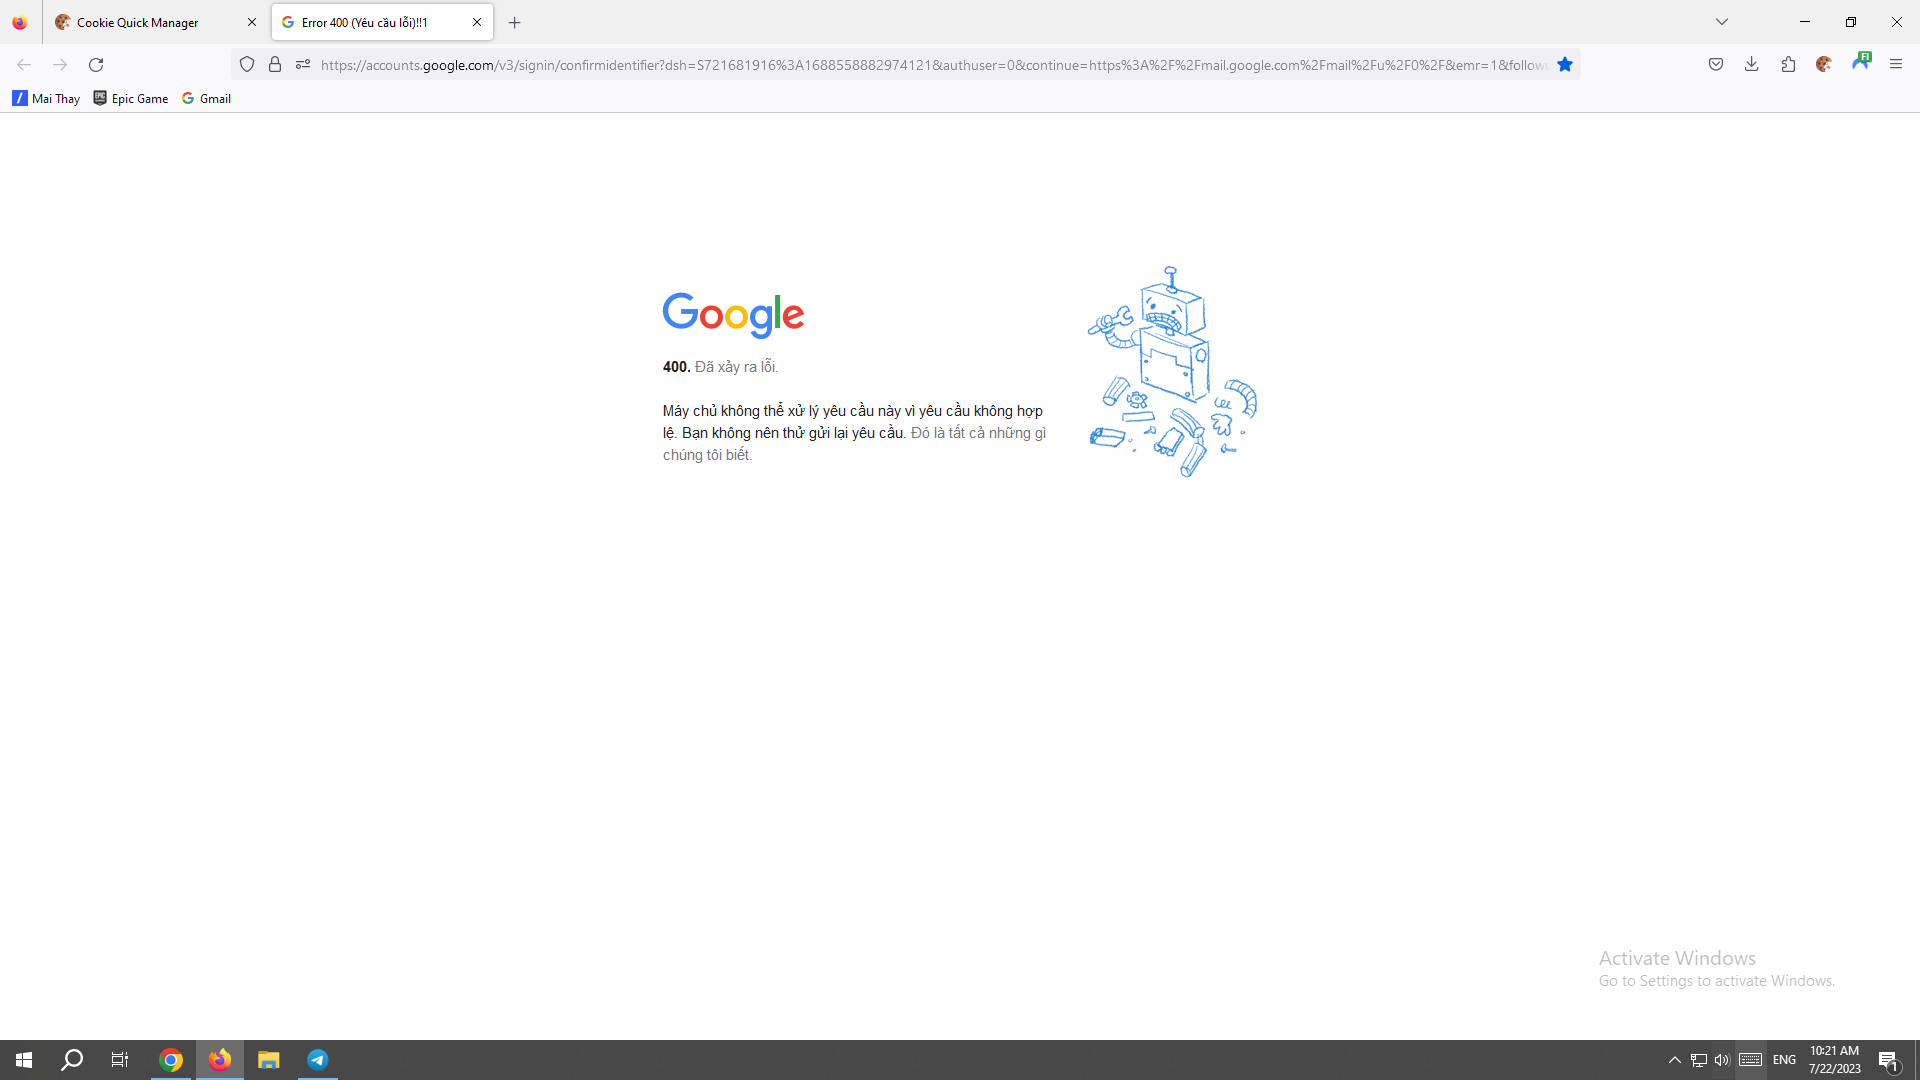1920x1080 pixels.
Task: Open the Windows Start menu
Action: (24, 1060)
